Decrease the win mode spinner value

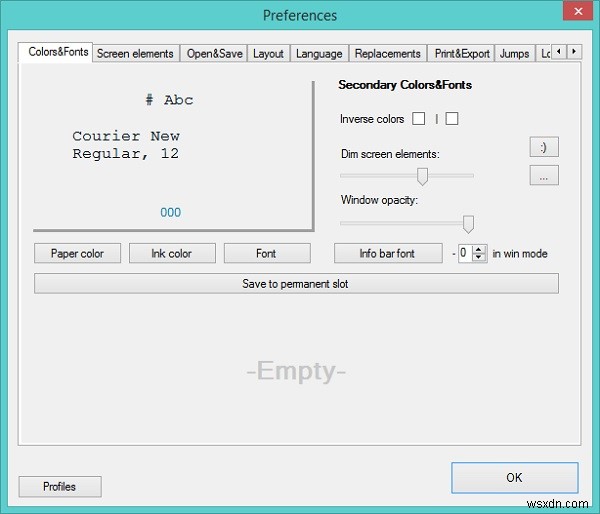pyautogui.click(x=479, y=257)
